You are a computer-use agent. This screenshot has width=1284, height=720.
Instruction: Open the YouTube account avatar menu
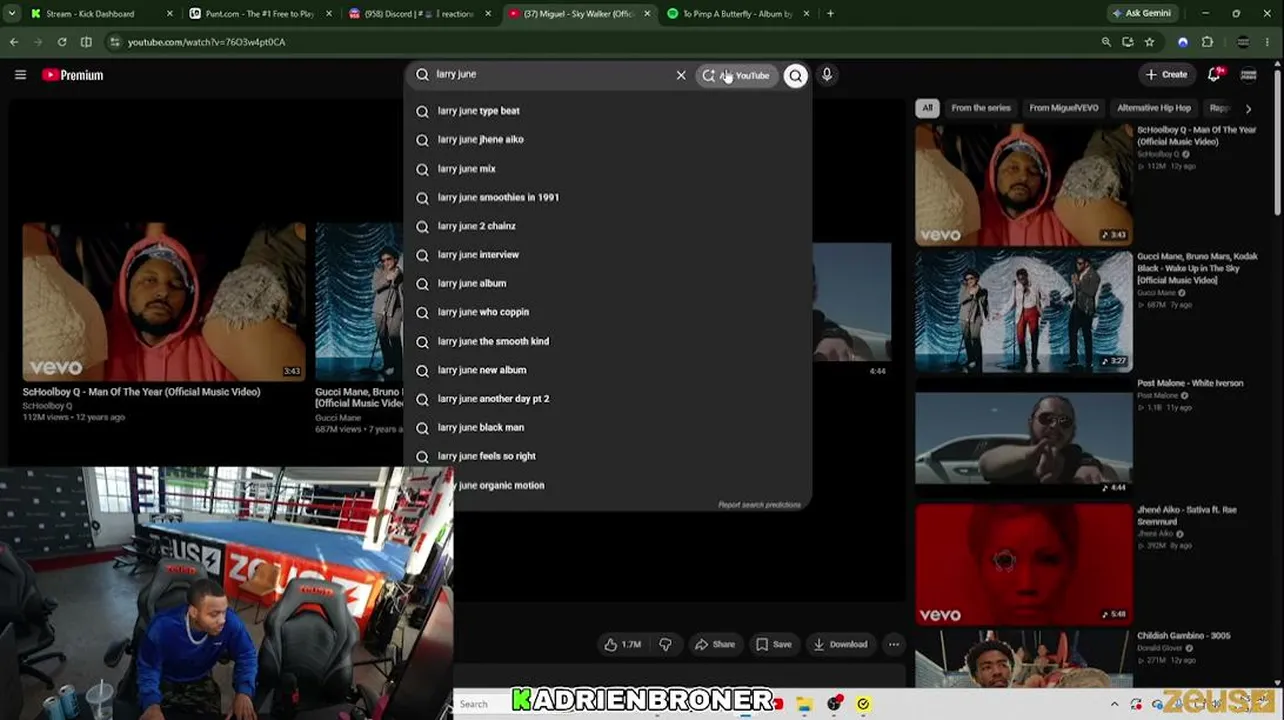pyautogui.click(x=1249, y=75)
